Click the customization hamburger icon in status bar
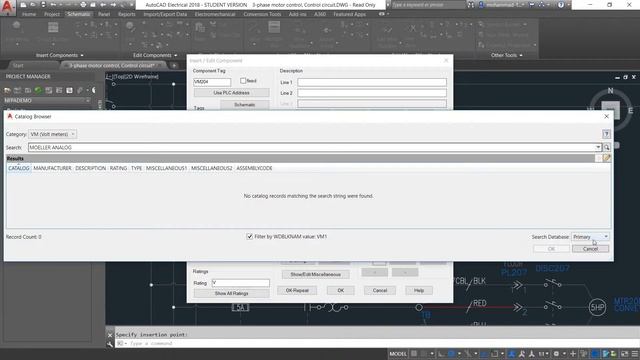 [635, 354]
